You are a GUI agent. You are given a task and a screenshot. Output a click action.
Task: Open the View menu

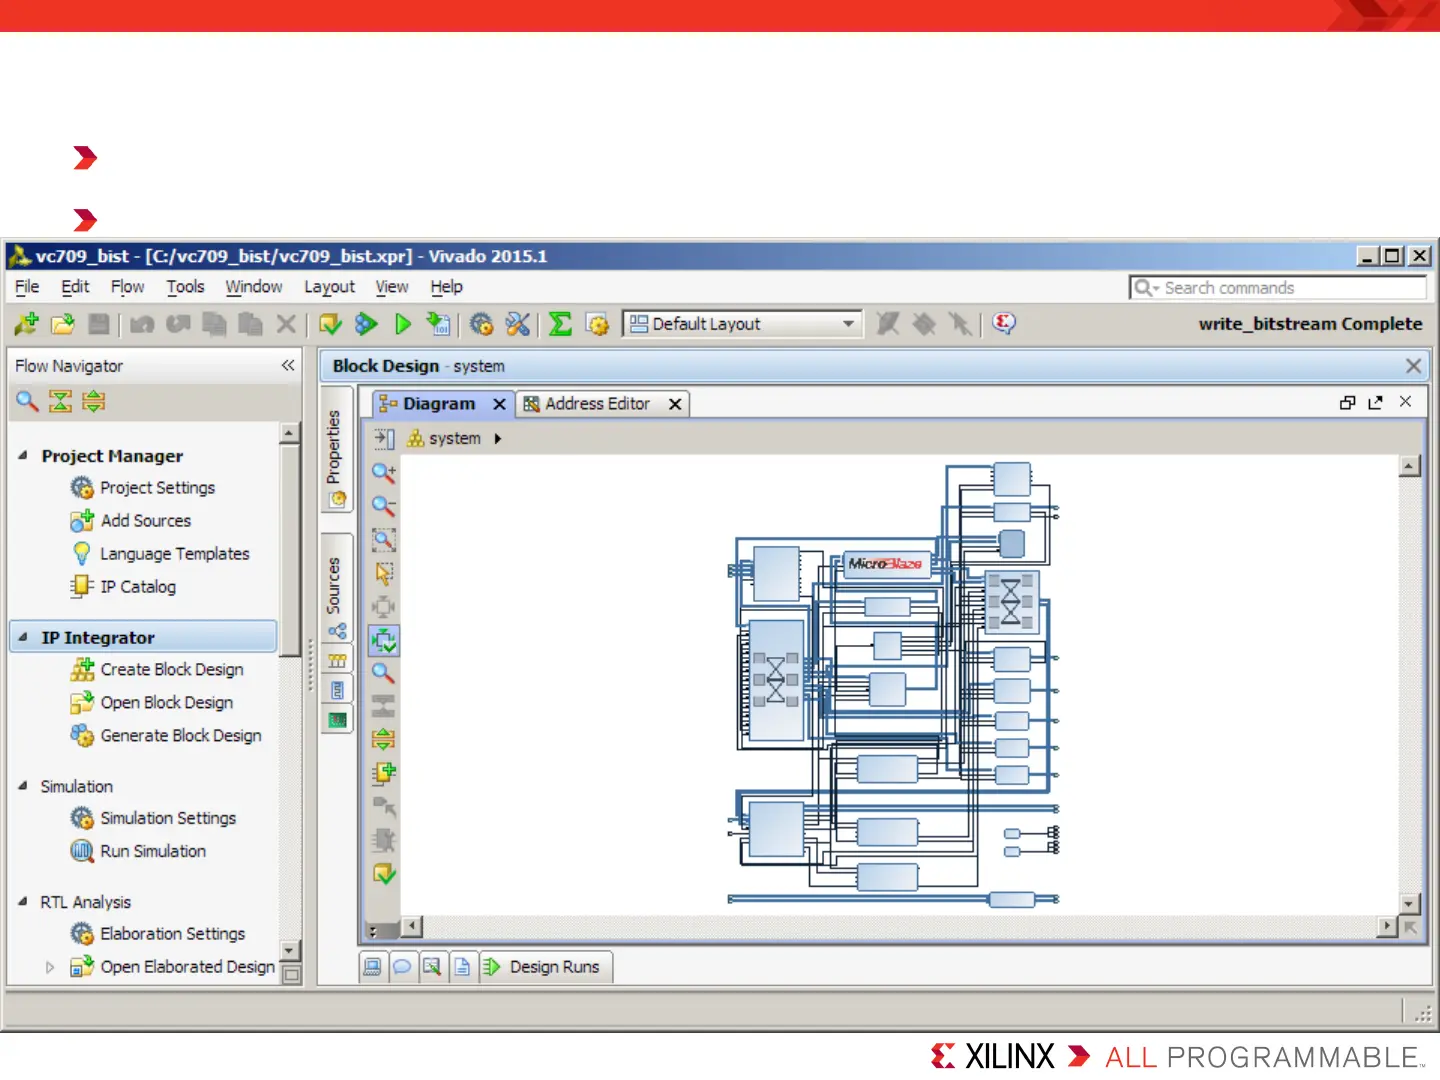coord(392,287)
